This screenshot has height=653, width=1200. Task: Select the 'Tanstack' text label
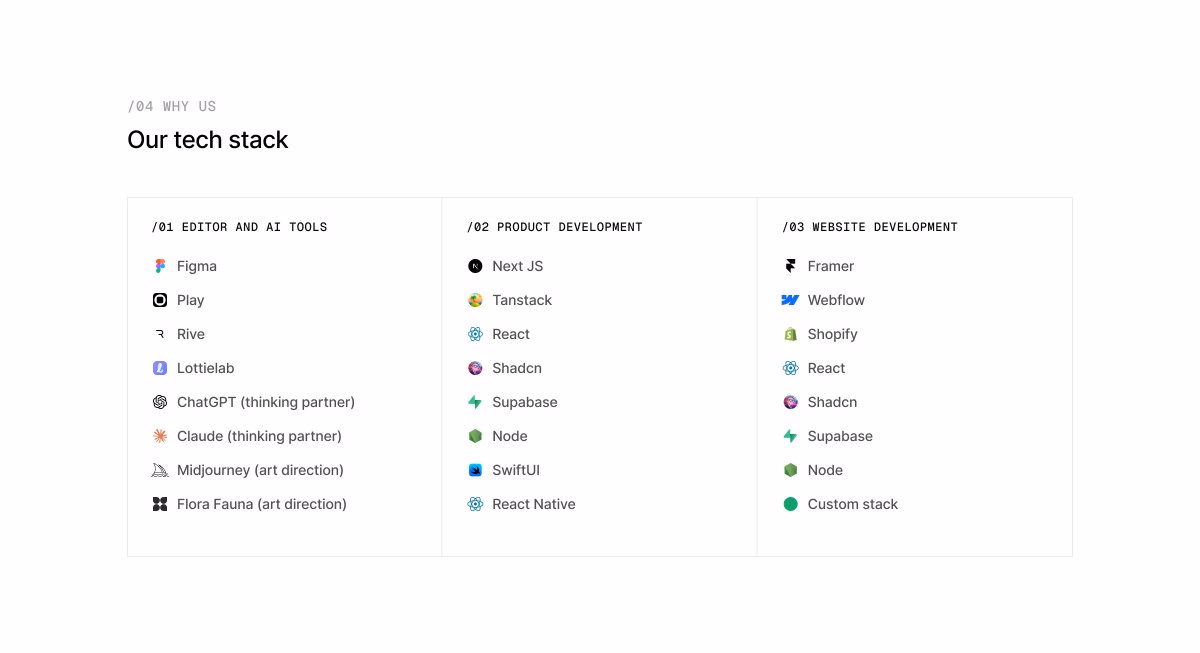(522, 300)
